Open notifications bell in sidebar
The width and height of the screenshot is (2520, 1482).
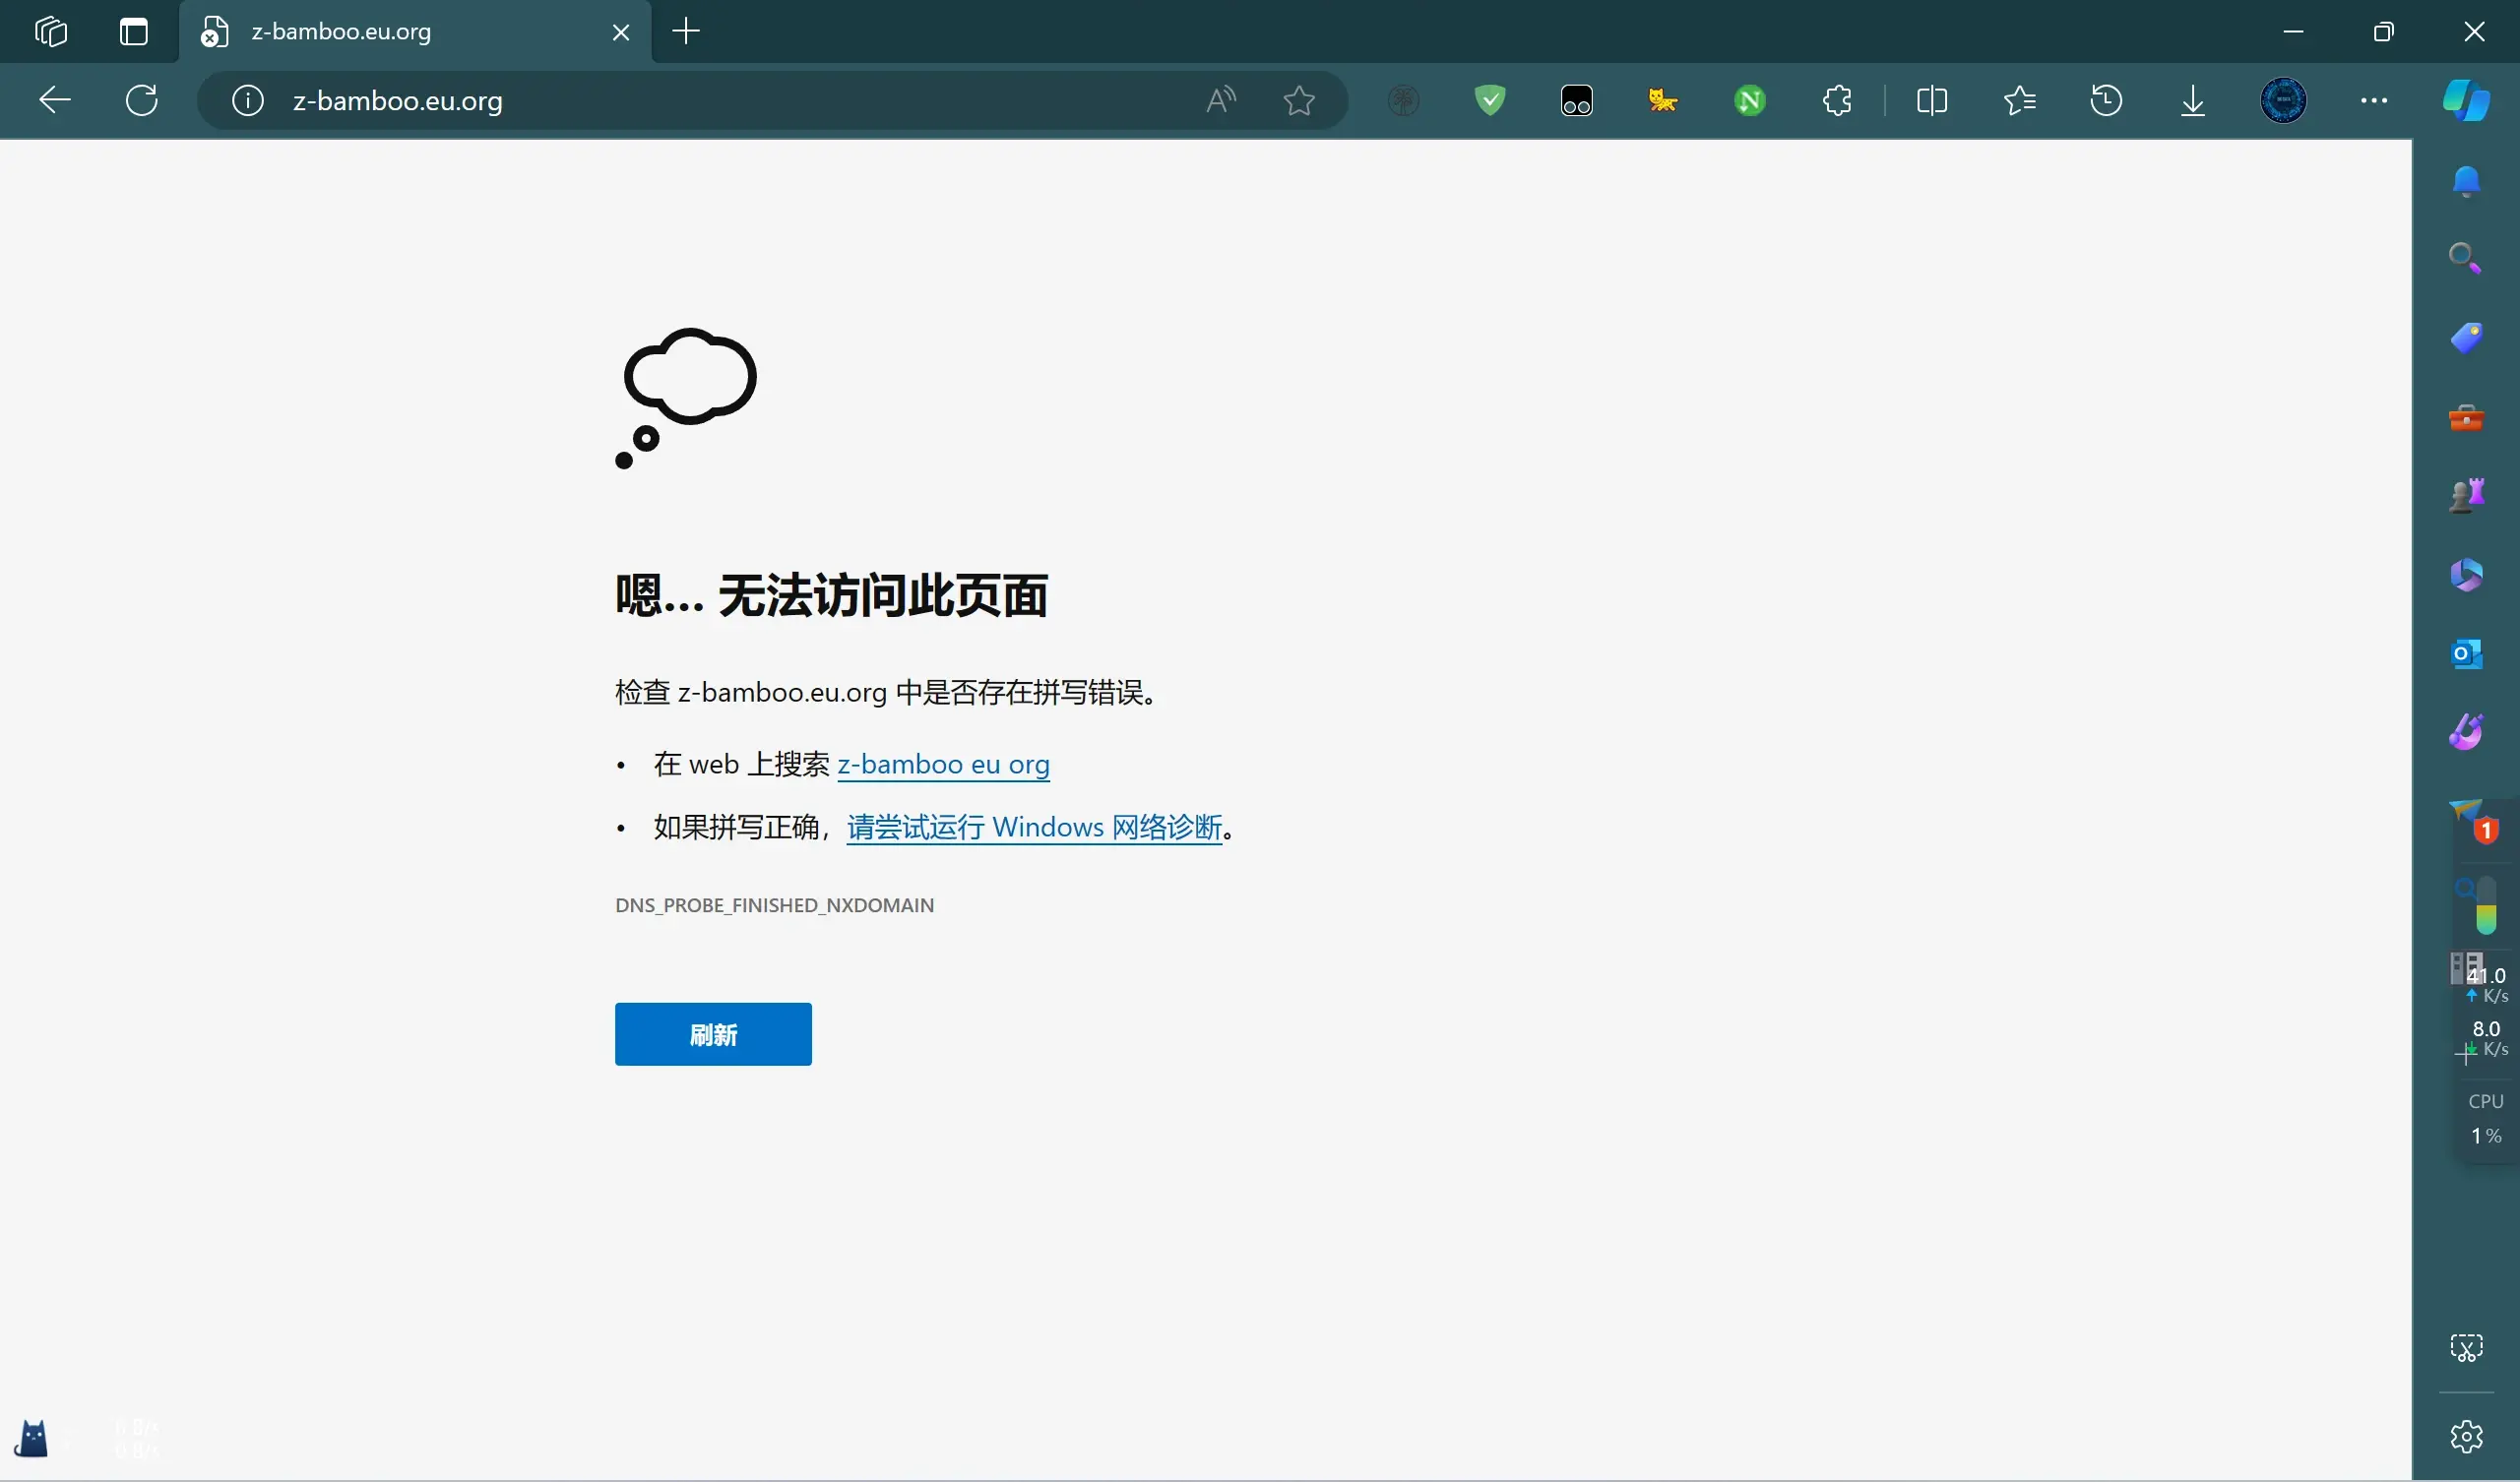tap(2466, 181)
